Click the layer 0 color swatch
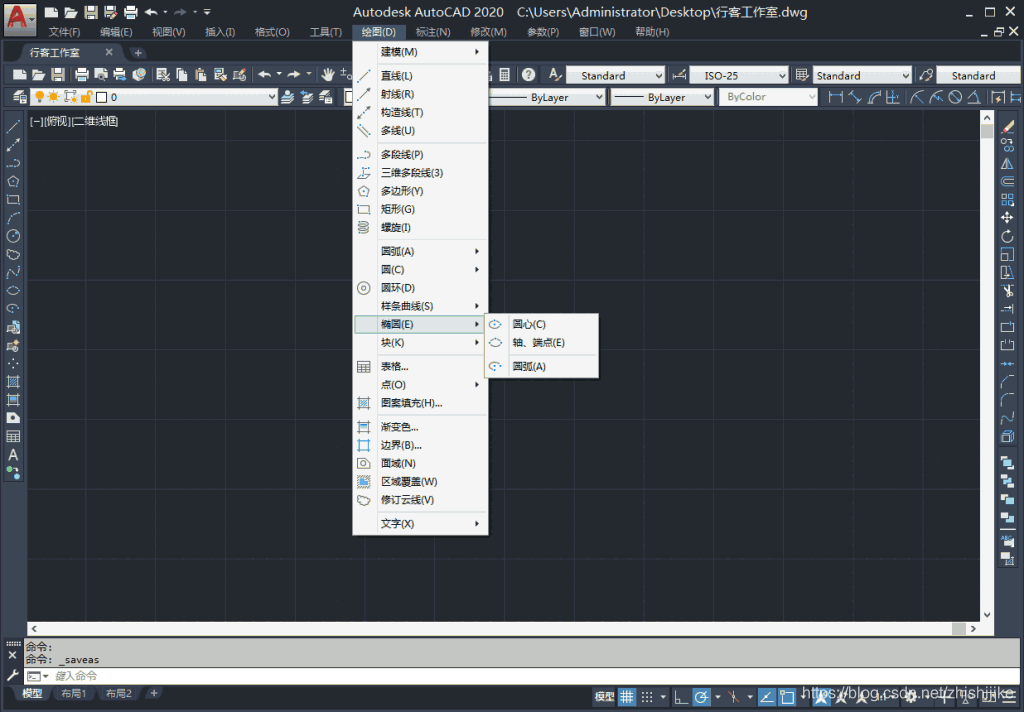The image size is (1024, 712). [x=101, y=97]
